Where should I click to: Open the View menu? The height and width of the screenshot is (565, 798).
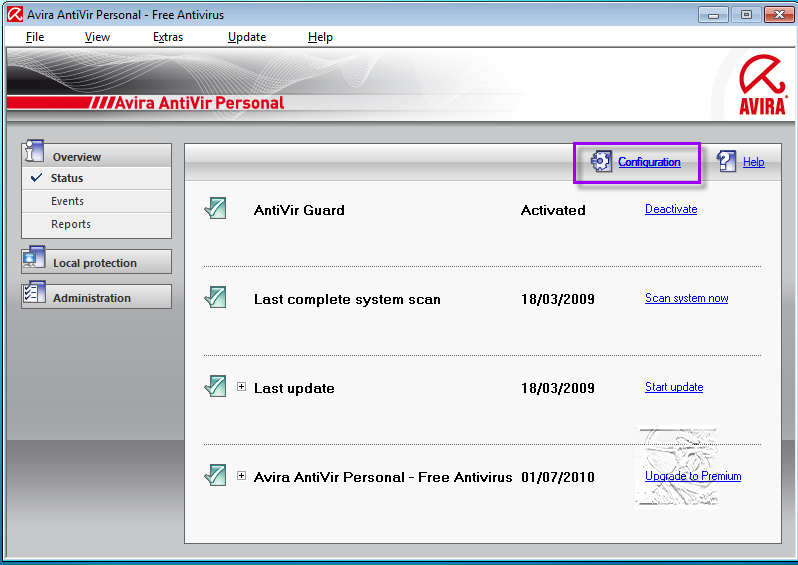pos(97,37)
